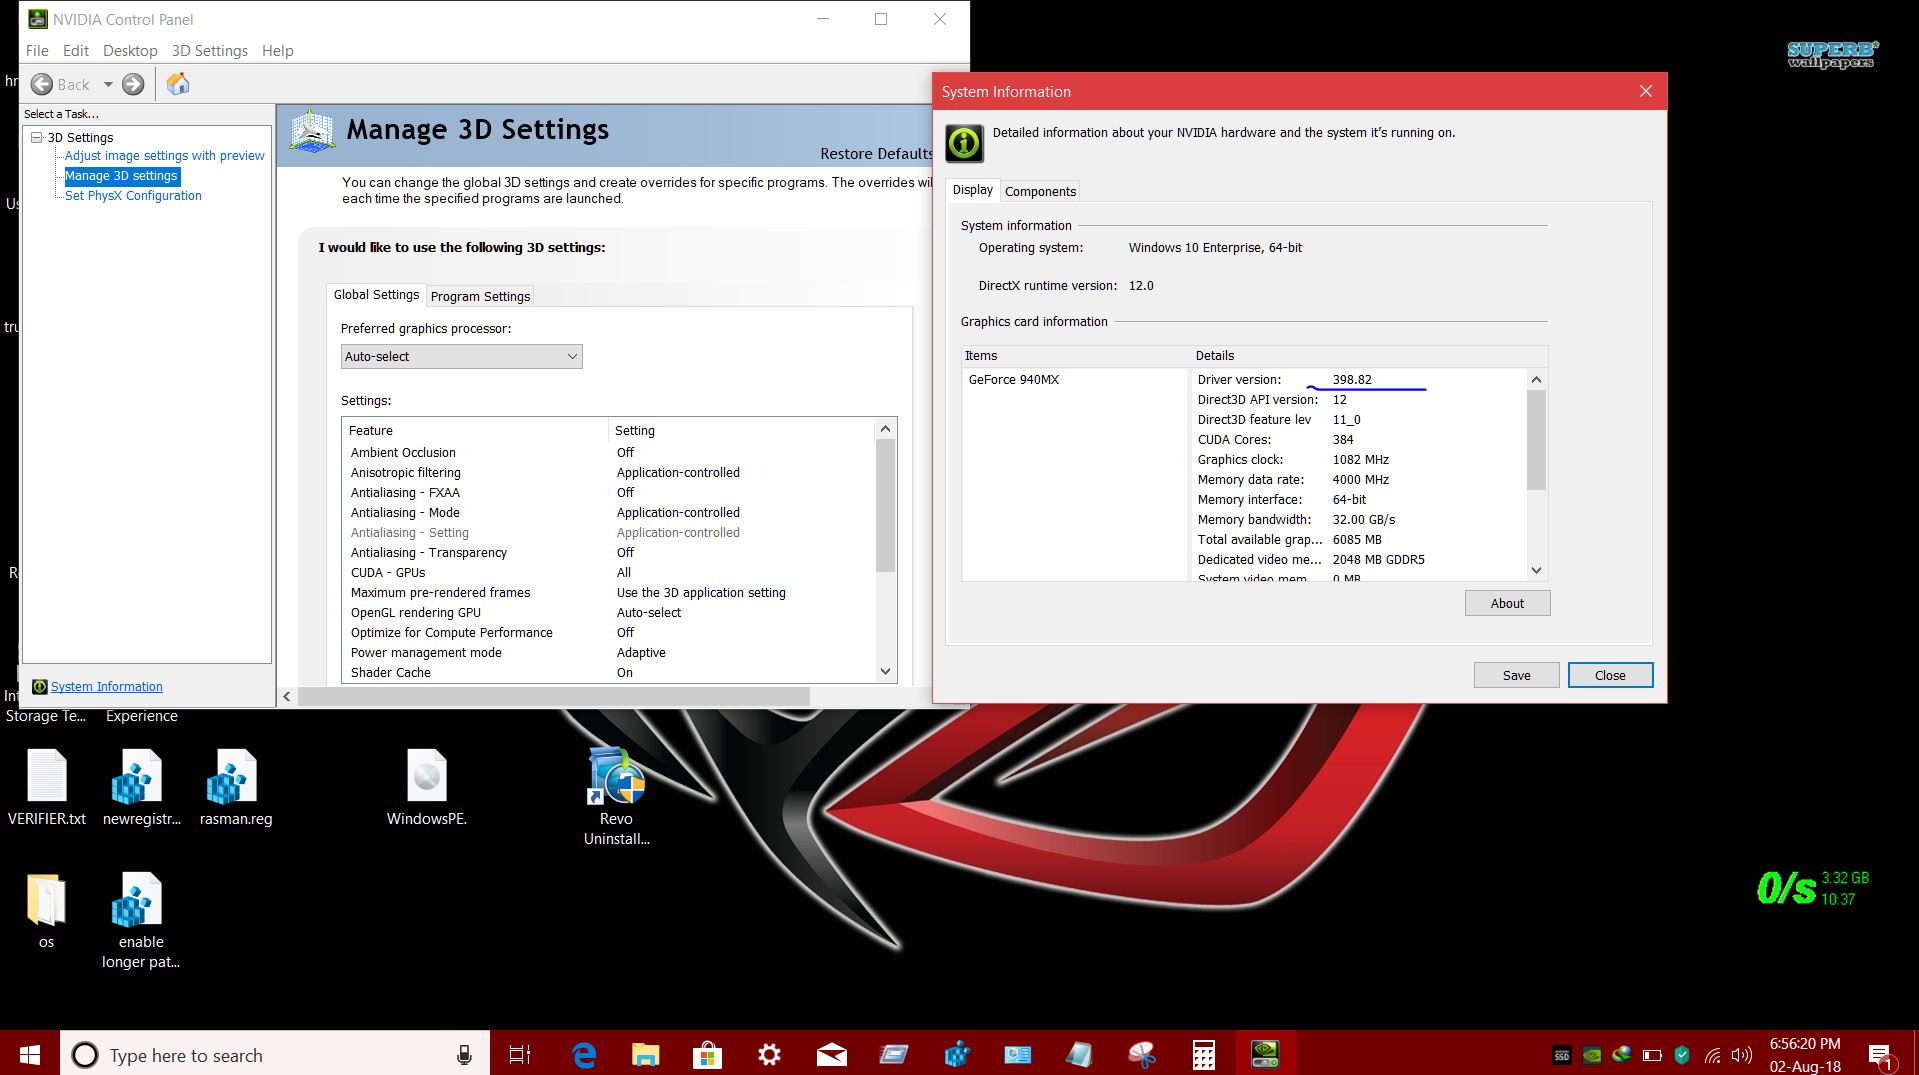Open Back history dropdown arrow
The height and width of the screenshot is (1075, 1919).
point(108,85)
